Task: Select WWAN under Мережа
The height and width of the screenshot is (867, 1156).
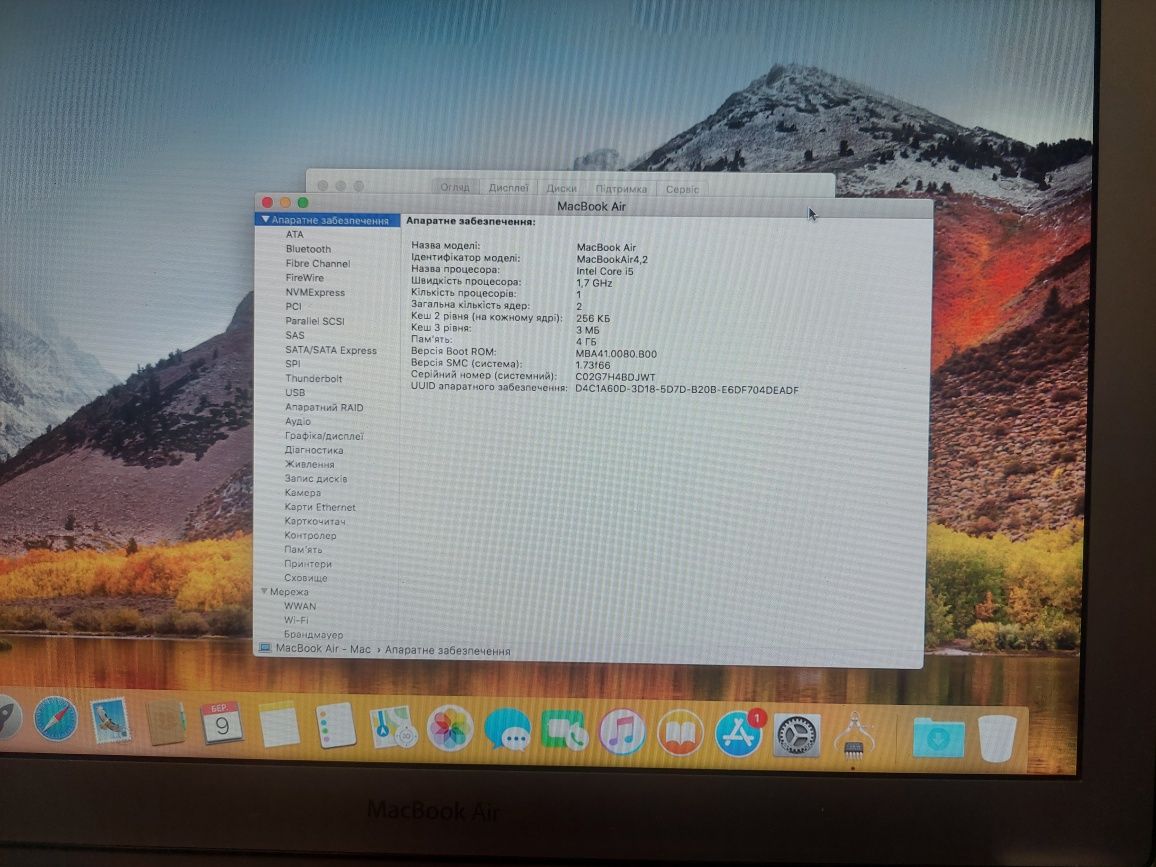Action: [300, 606]
